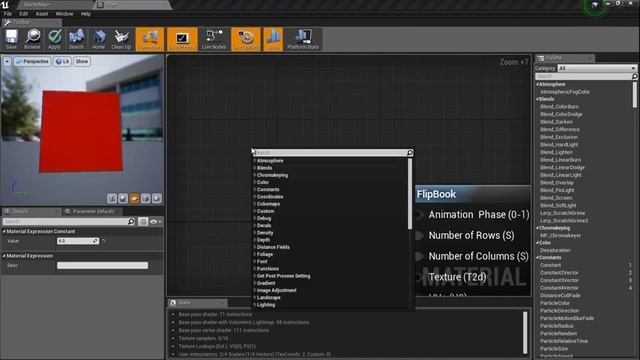Open the Window menu

point(64,14)
